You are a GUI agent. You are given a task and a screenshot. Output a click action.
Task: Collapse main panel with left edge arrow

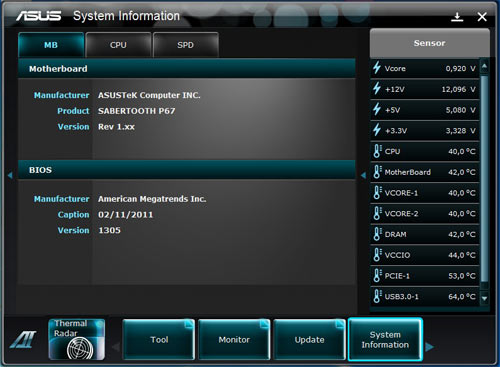[10, 175]
